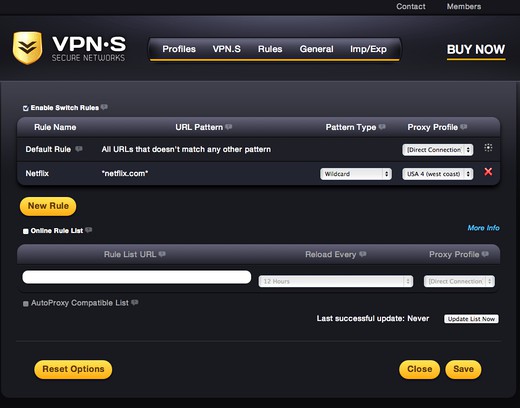Image resolution: width=520 pixels, height=408 pixels.
Task: Click the Rule Name column header
Action: (x=55, y=127)
